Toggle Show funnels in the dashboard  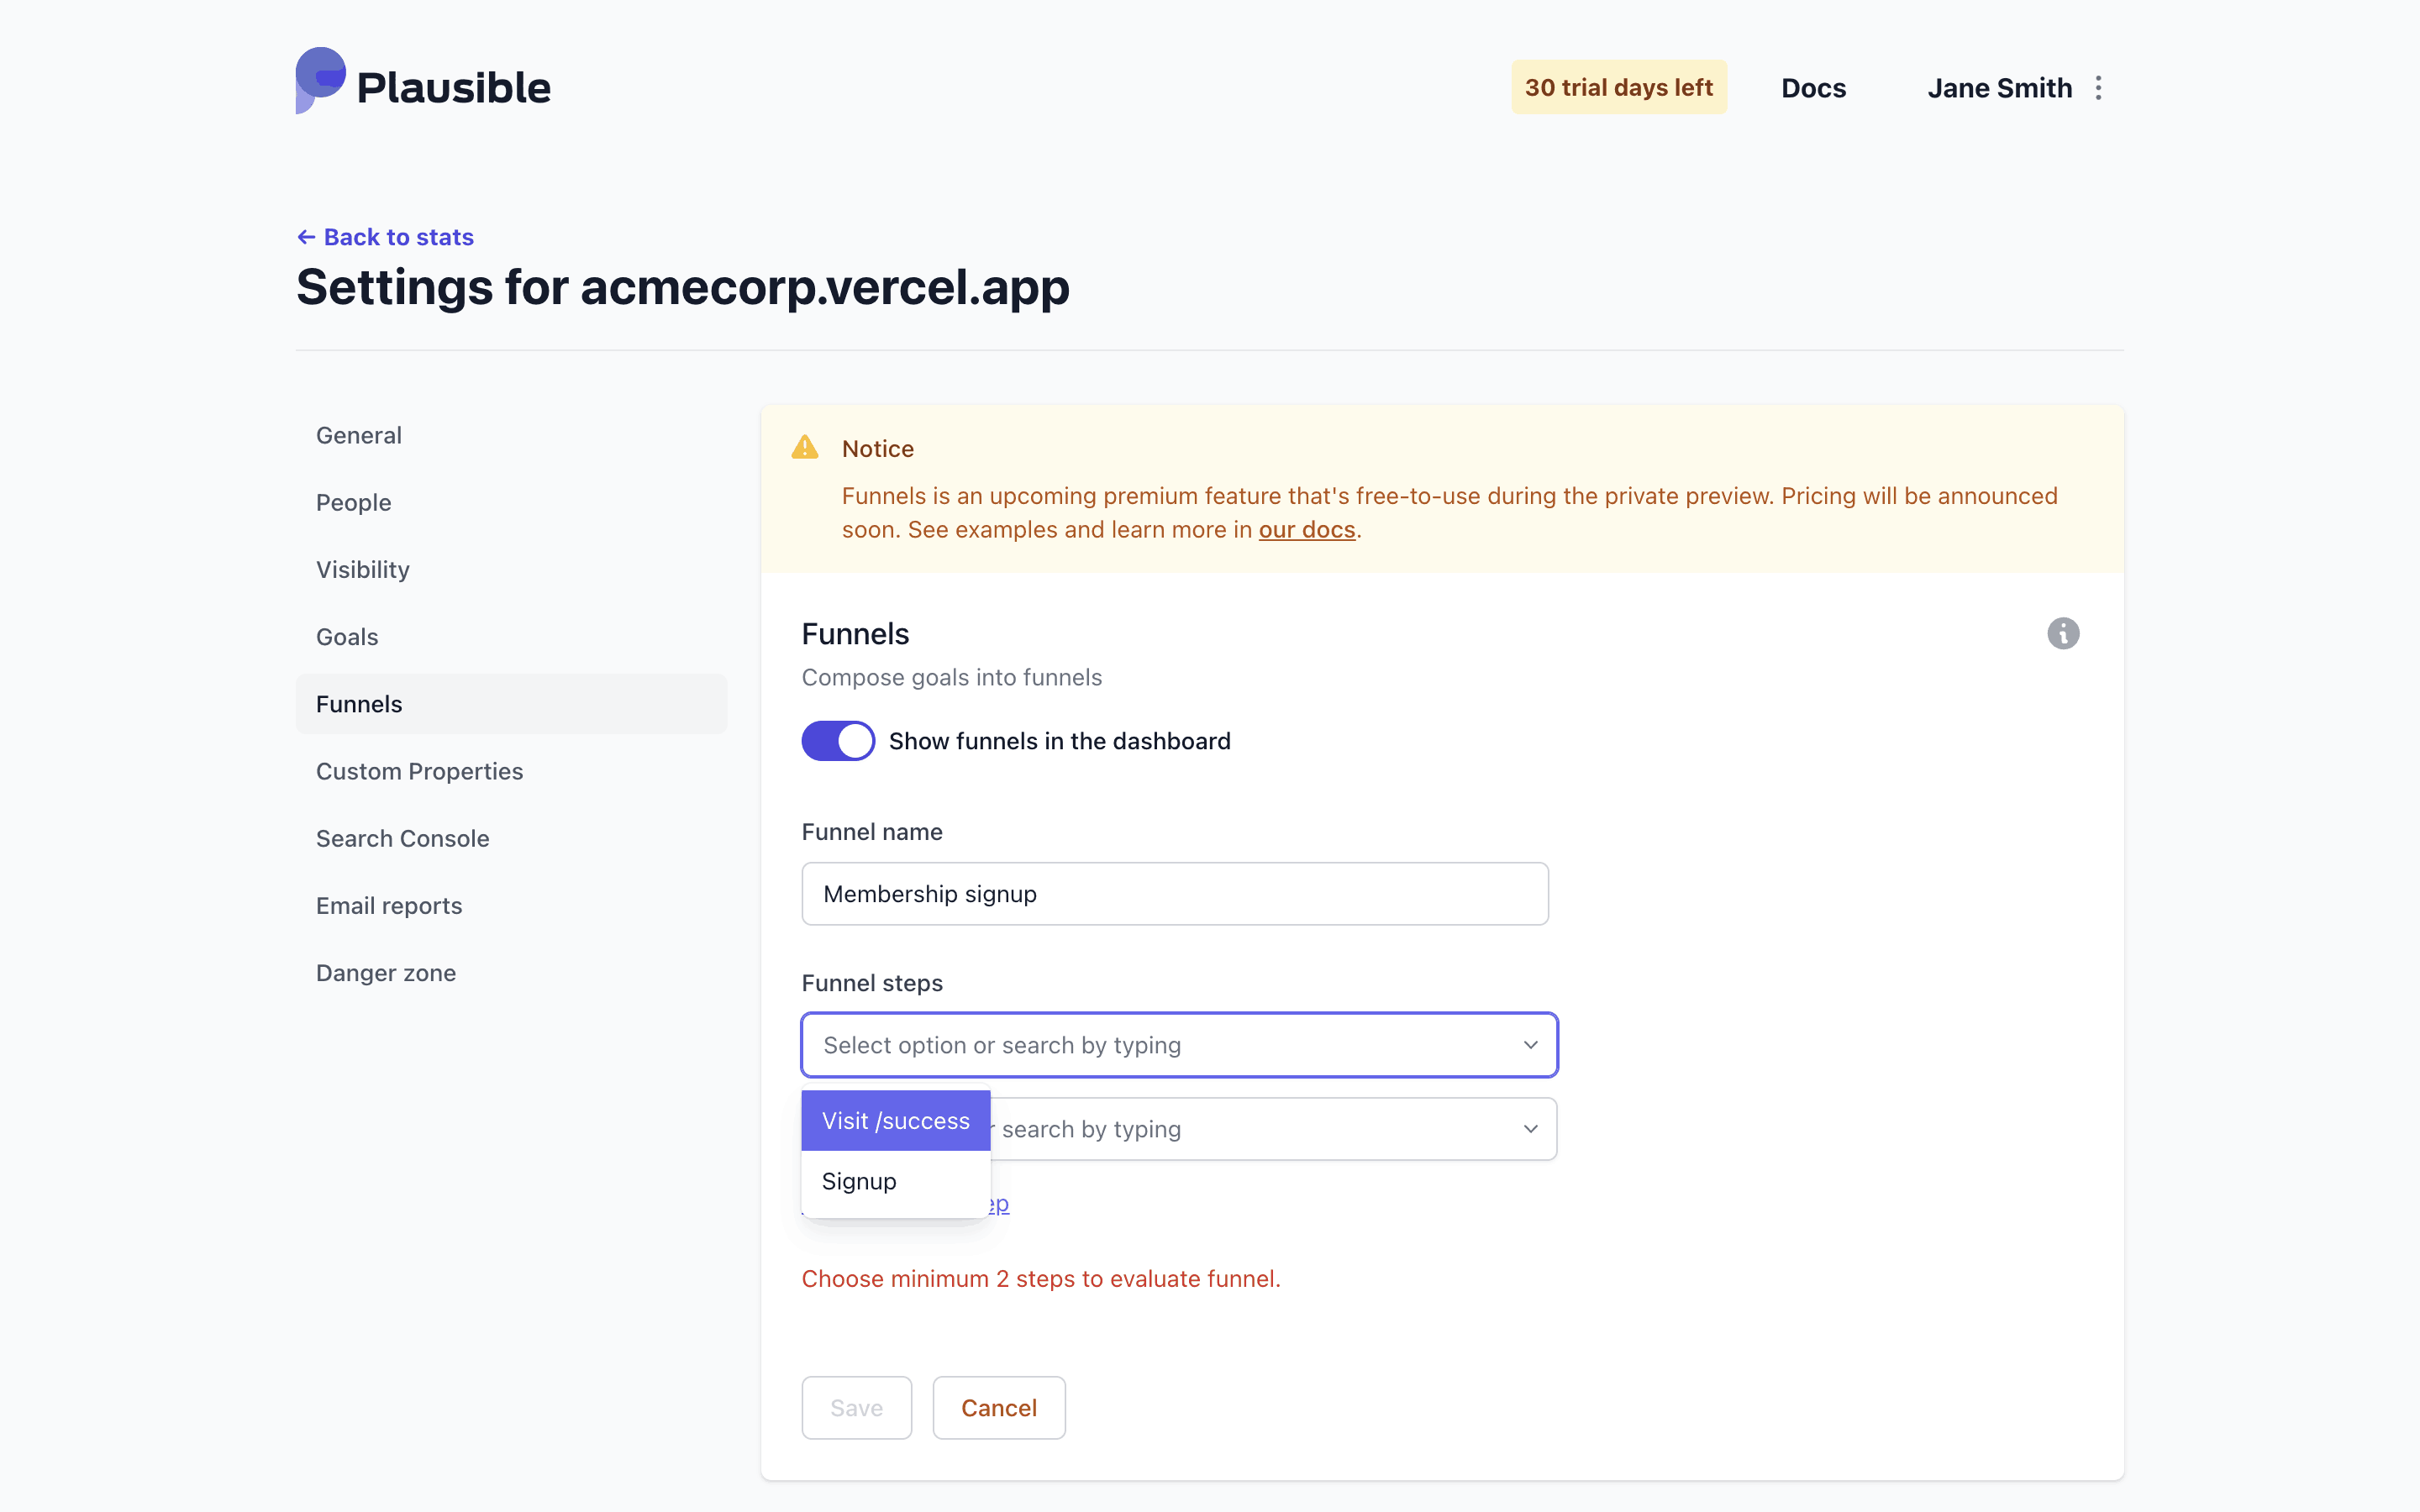coord(838,741)
